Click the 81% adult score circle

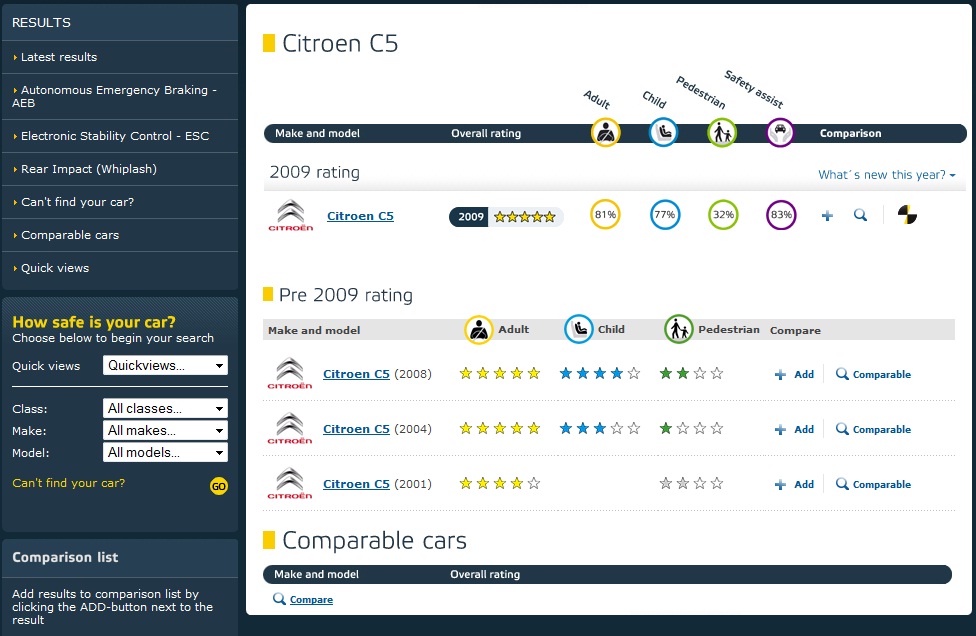[605, 215]
